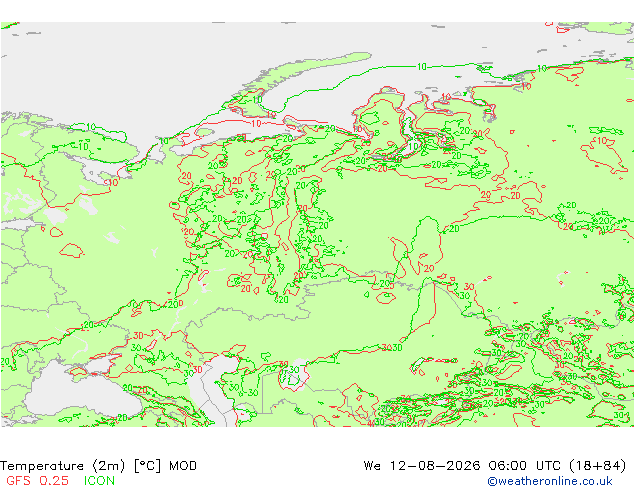The width and height of the screenshot is (634, 490).
Task: Click the We 12-08-2026 06:00 UTC timestamp
Action: click(495, 466)
